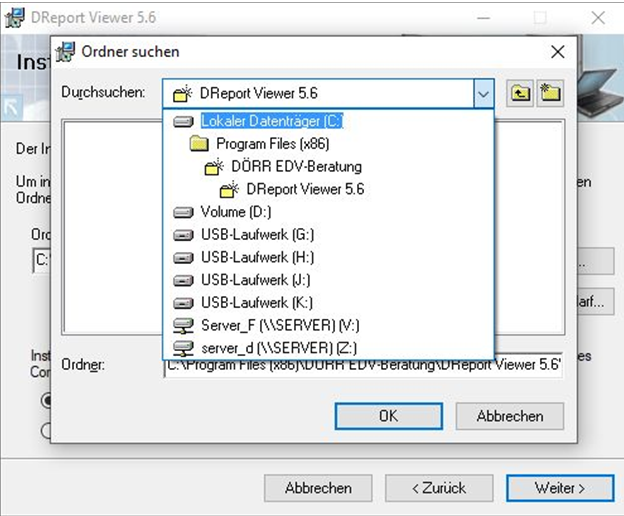624x516 pixels.
Task: Click USB drive icon beside USB-Laufwerk (H:)
Action: click(x=183, y=257)
